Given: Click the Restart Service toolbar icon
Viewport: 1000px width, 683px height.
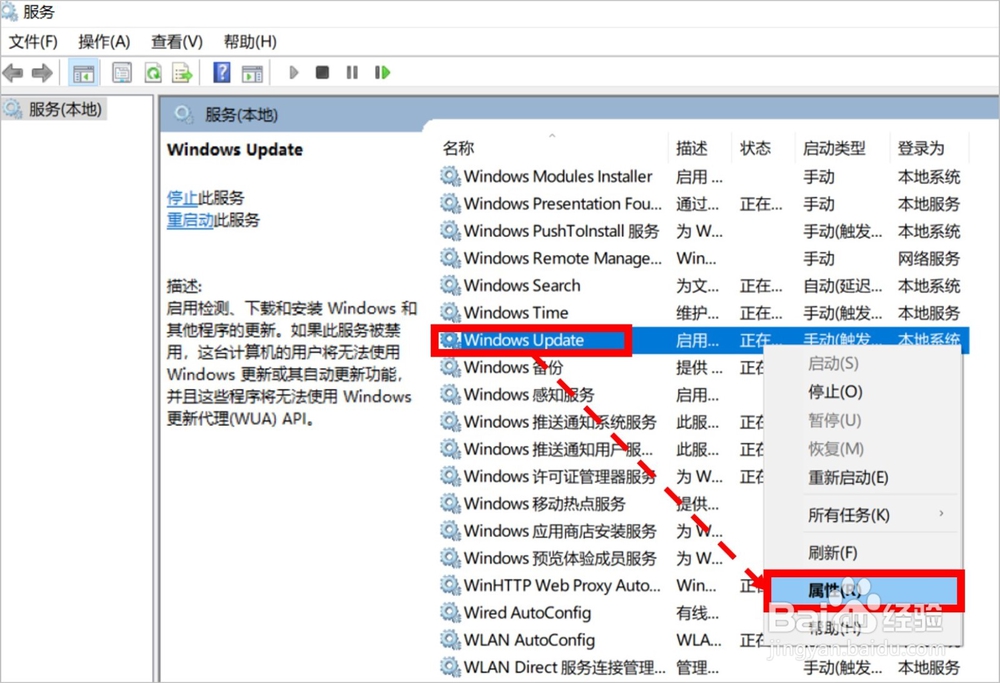Looking at the screenshot, I should tap(382, 73).
